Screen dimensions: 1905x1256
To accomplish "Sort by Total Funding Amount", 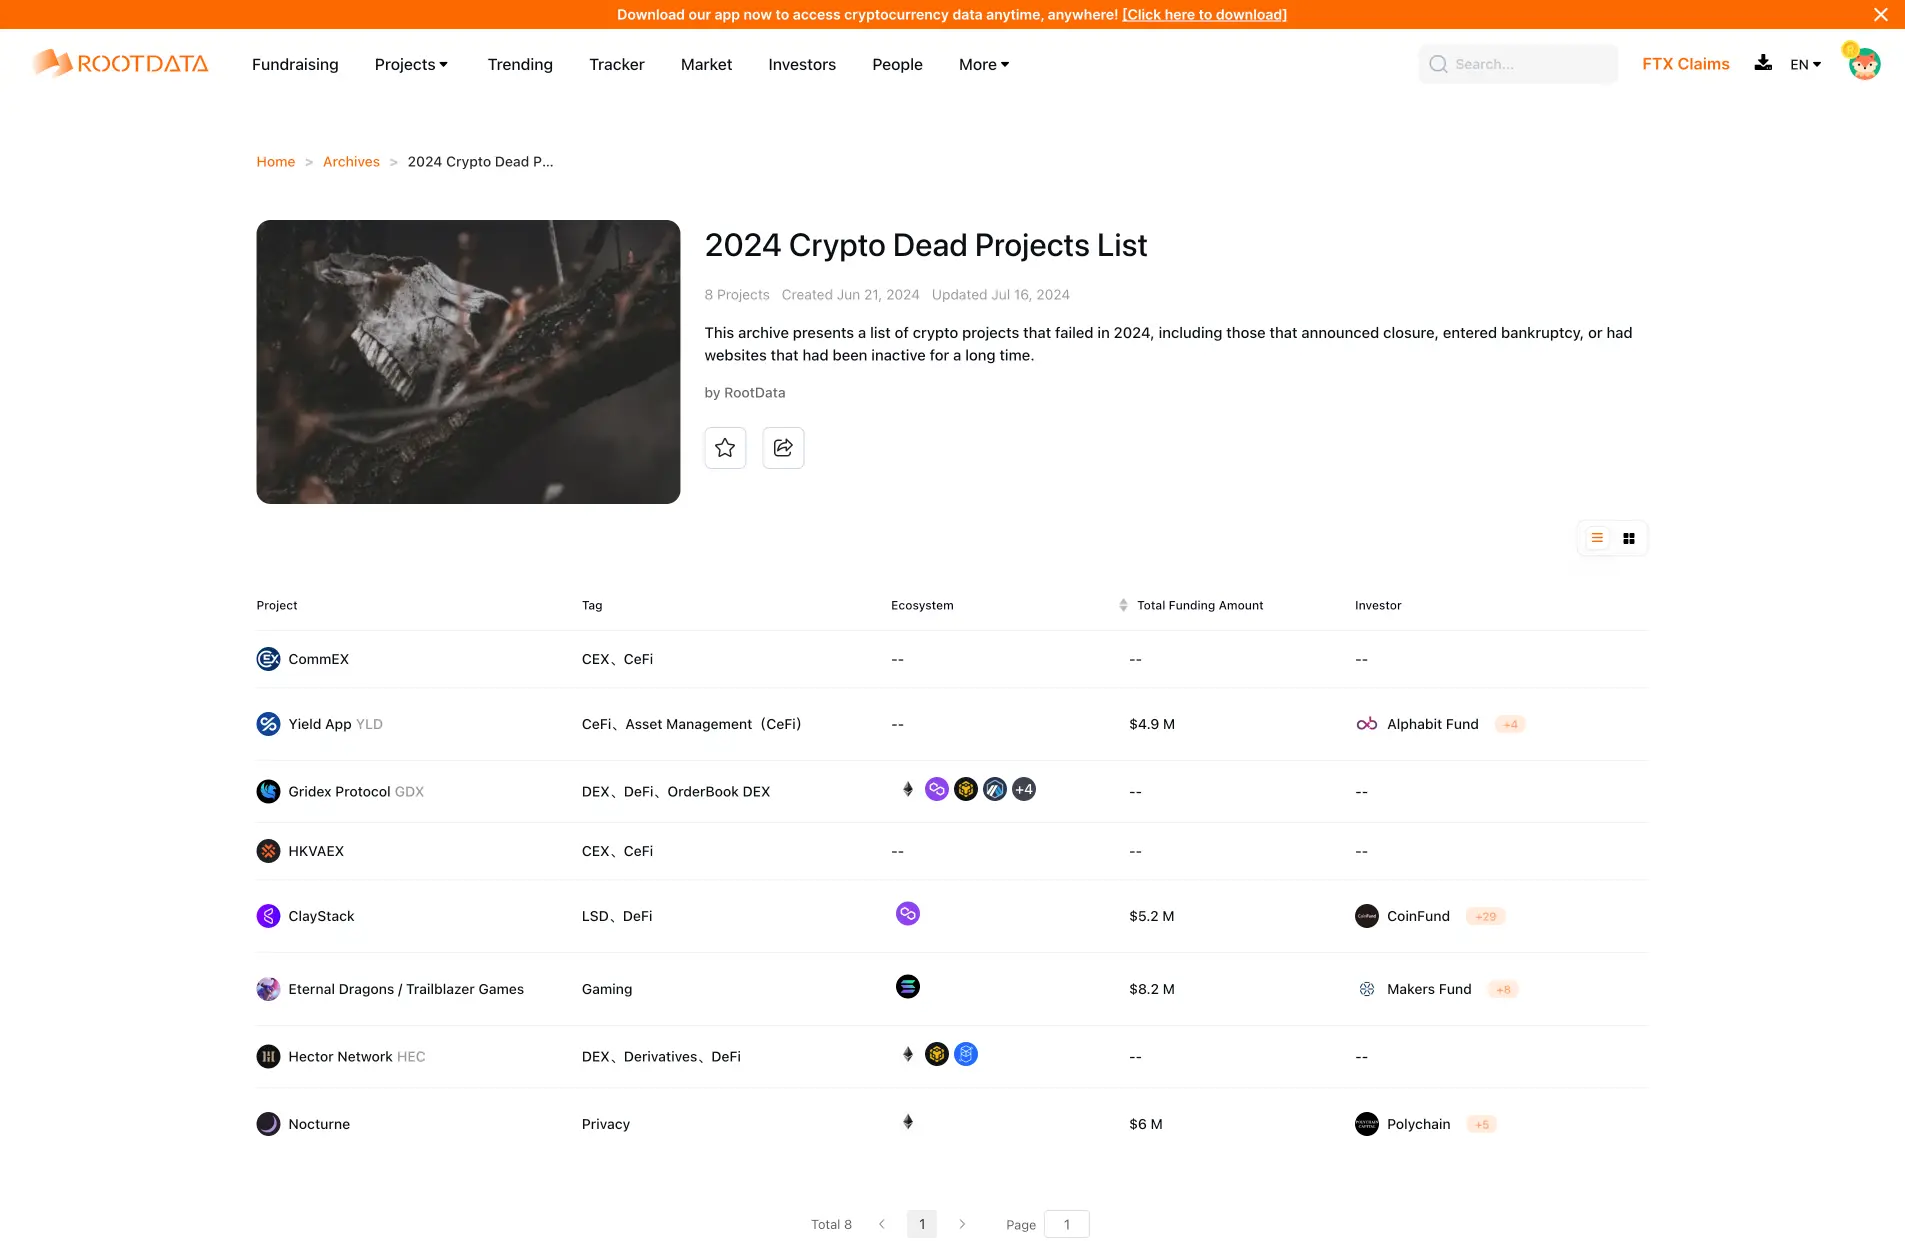I will 1124,605.
